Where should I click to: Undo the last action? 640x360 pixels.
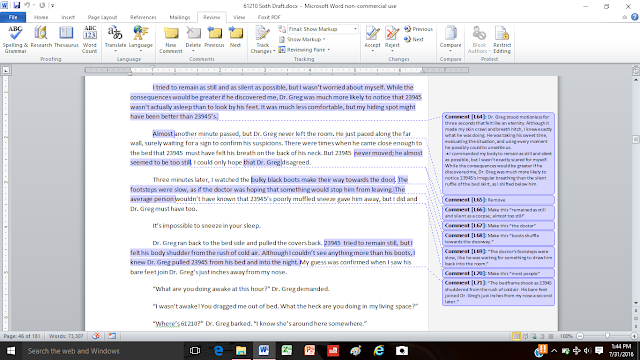click(x=27, y=6)
